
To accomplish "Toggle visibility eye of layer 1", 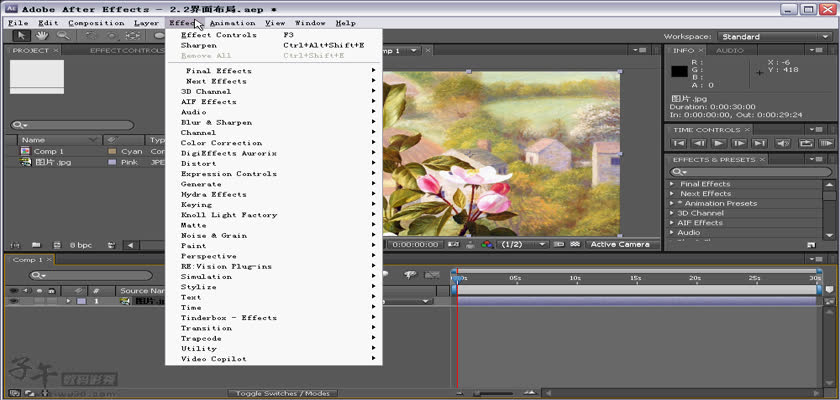I will coord(13,301).
